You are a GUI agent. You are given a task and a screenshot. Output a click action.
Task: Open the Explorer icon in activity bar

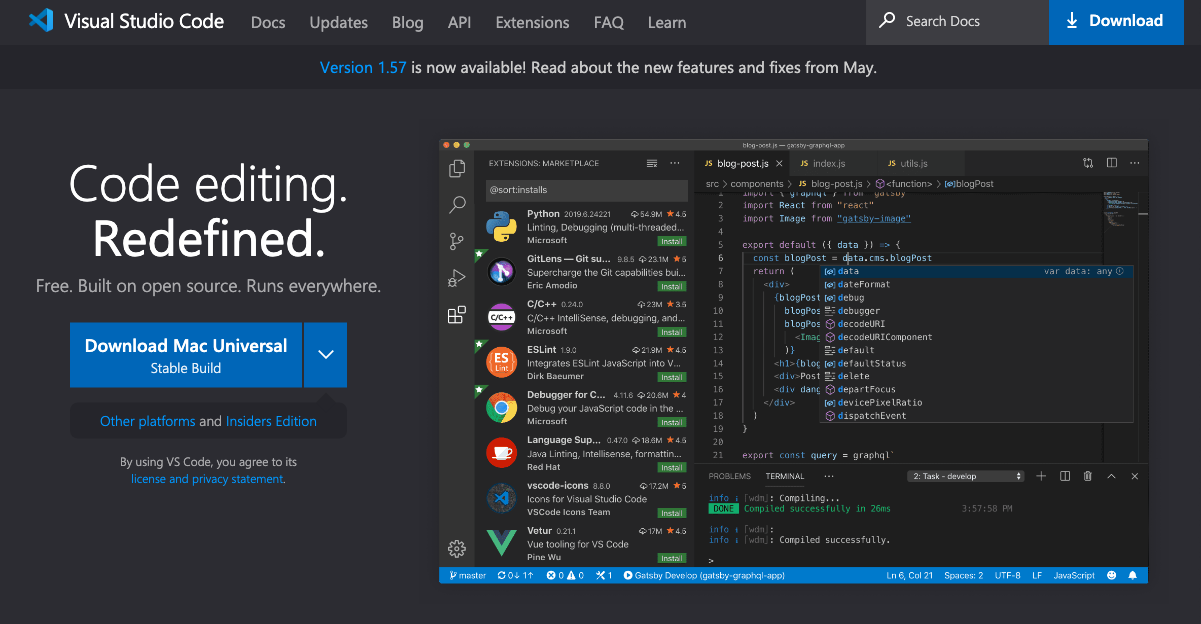[457, 169]
